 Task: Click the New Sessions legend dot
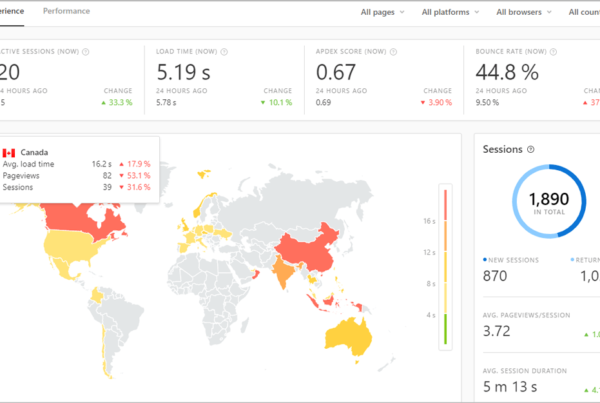[x=485, y=259]
